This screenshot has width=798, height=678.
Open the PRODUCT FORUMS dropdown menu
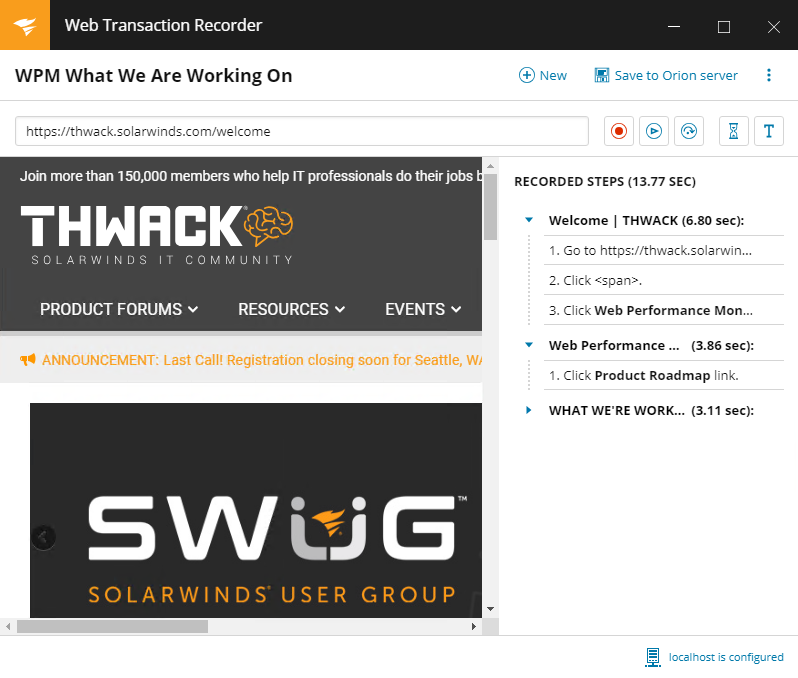pos(119,309)
